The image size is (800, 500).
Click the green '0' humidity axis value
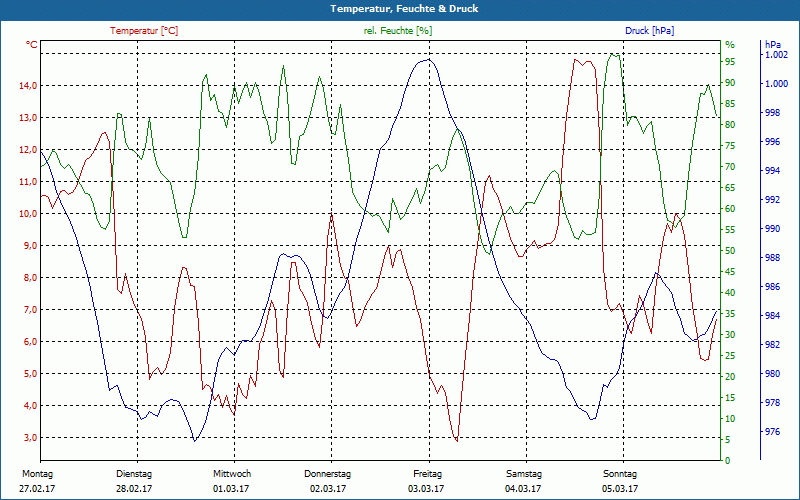pos(728,461)
